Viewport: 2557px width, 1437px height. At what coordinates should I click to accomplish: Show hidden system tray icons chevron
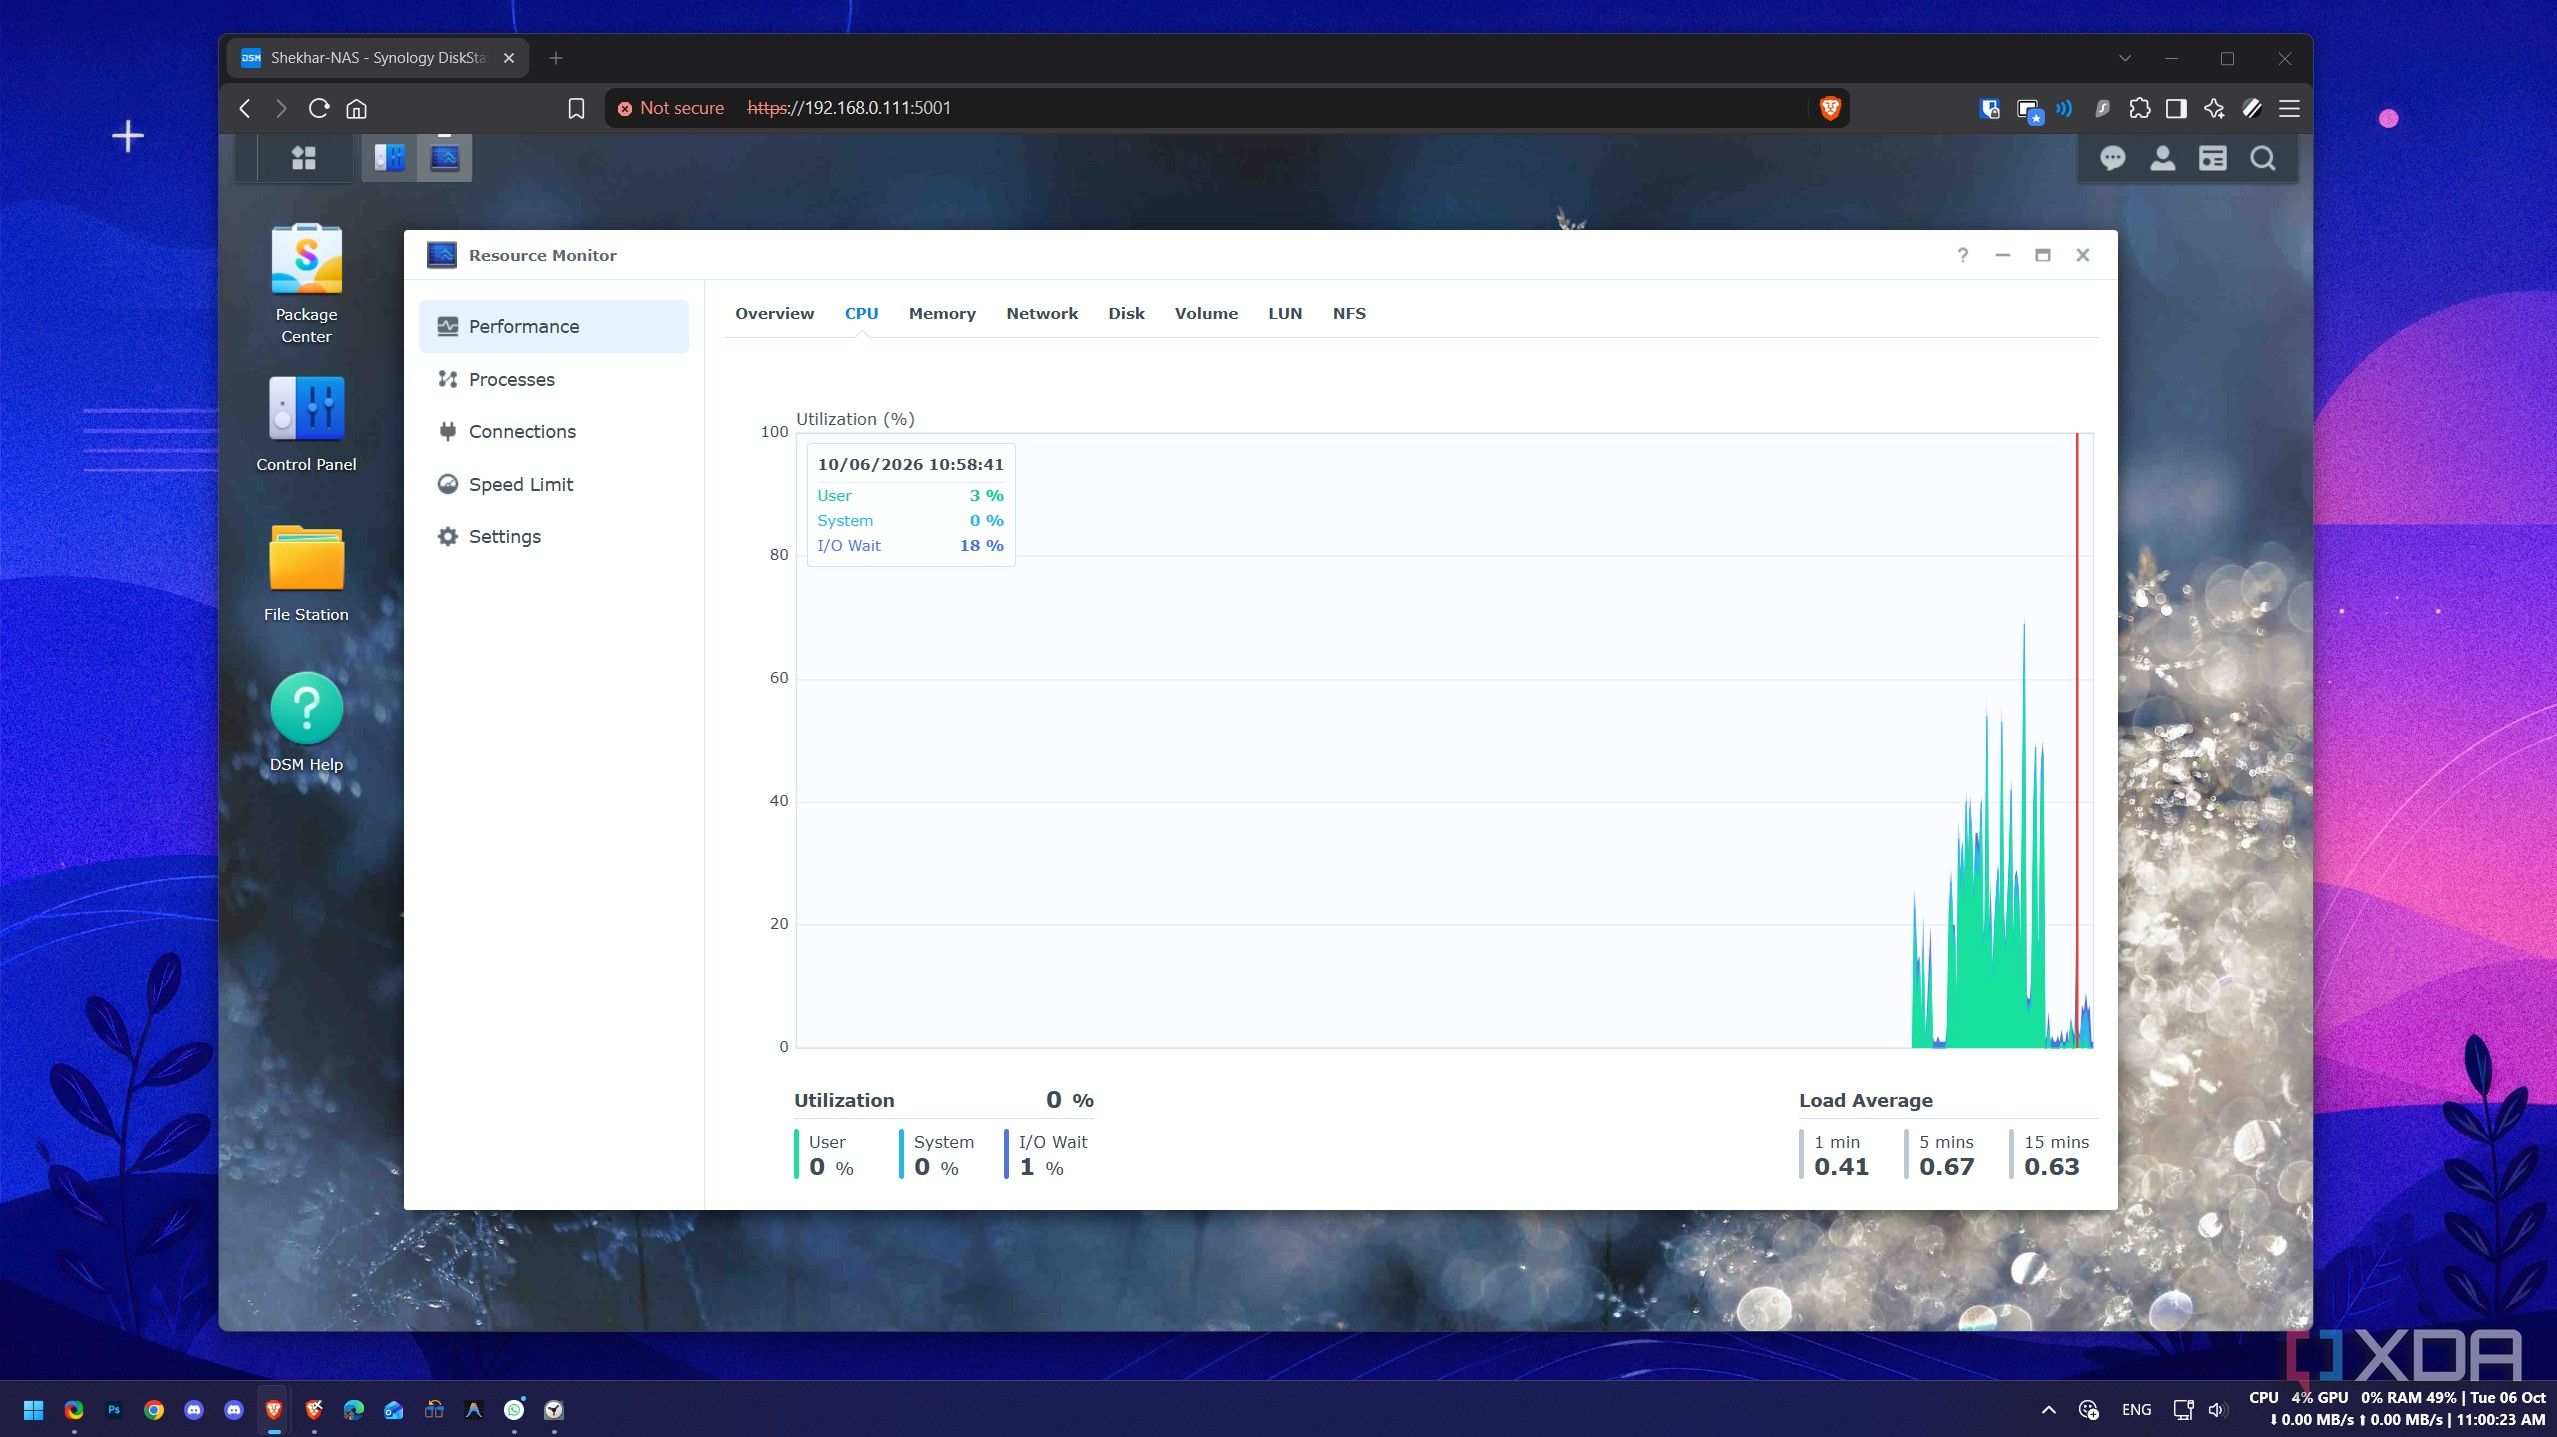coord(2048,1409)
